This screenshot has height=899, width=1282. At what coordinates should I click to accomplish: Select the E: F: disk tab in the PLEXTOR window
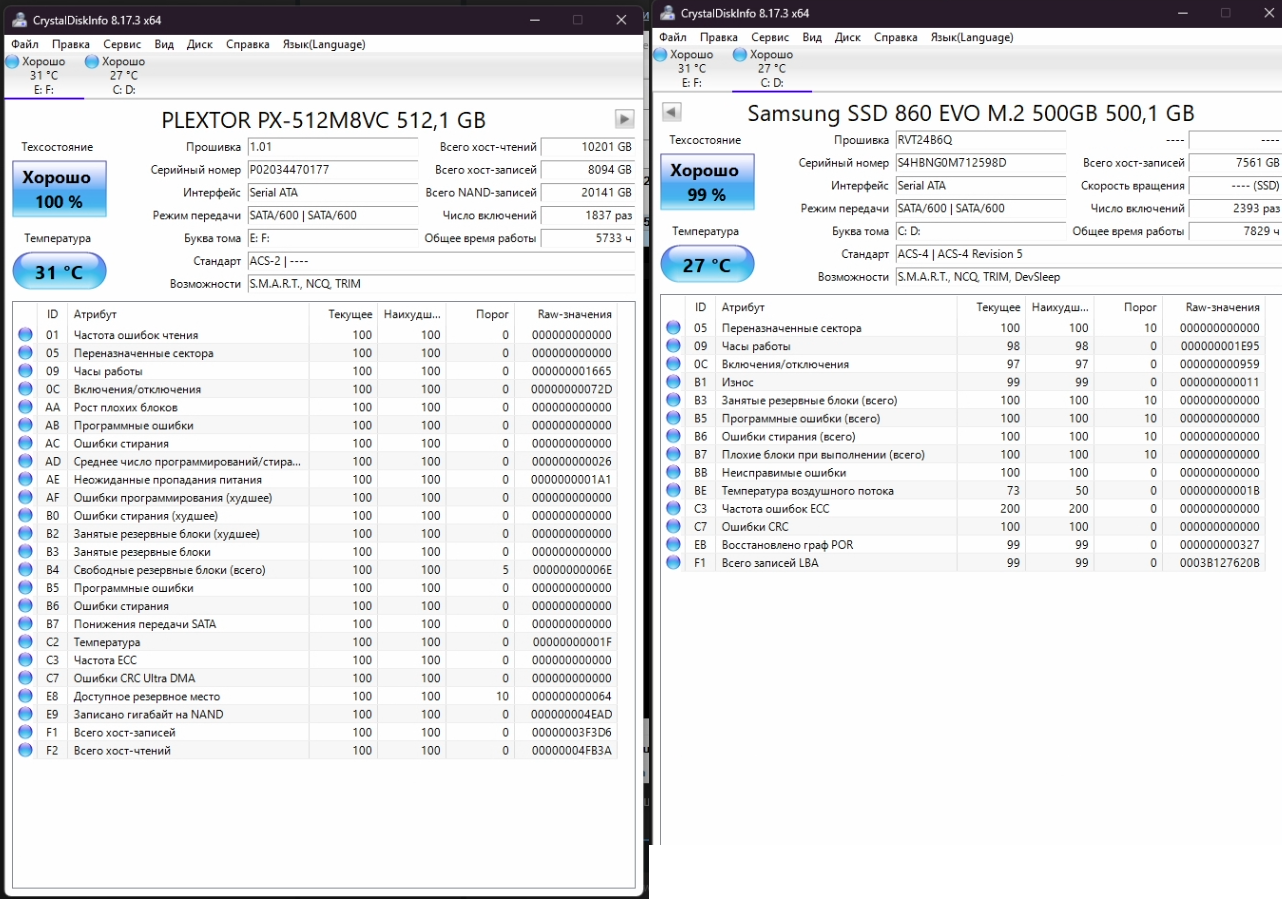click(43, 75)
